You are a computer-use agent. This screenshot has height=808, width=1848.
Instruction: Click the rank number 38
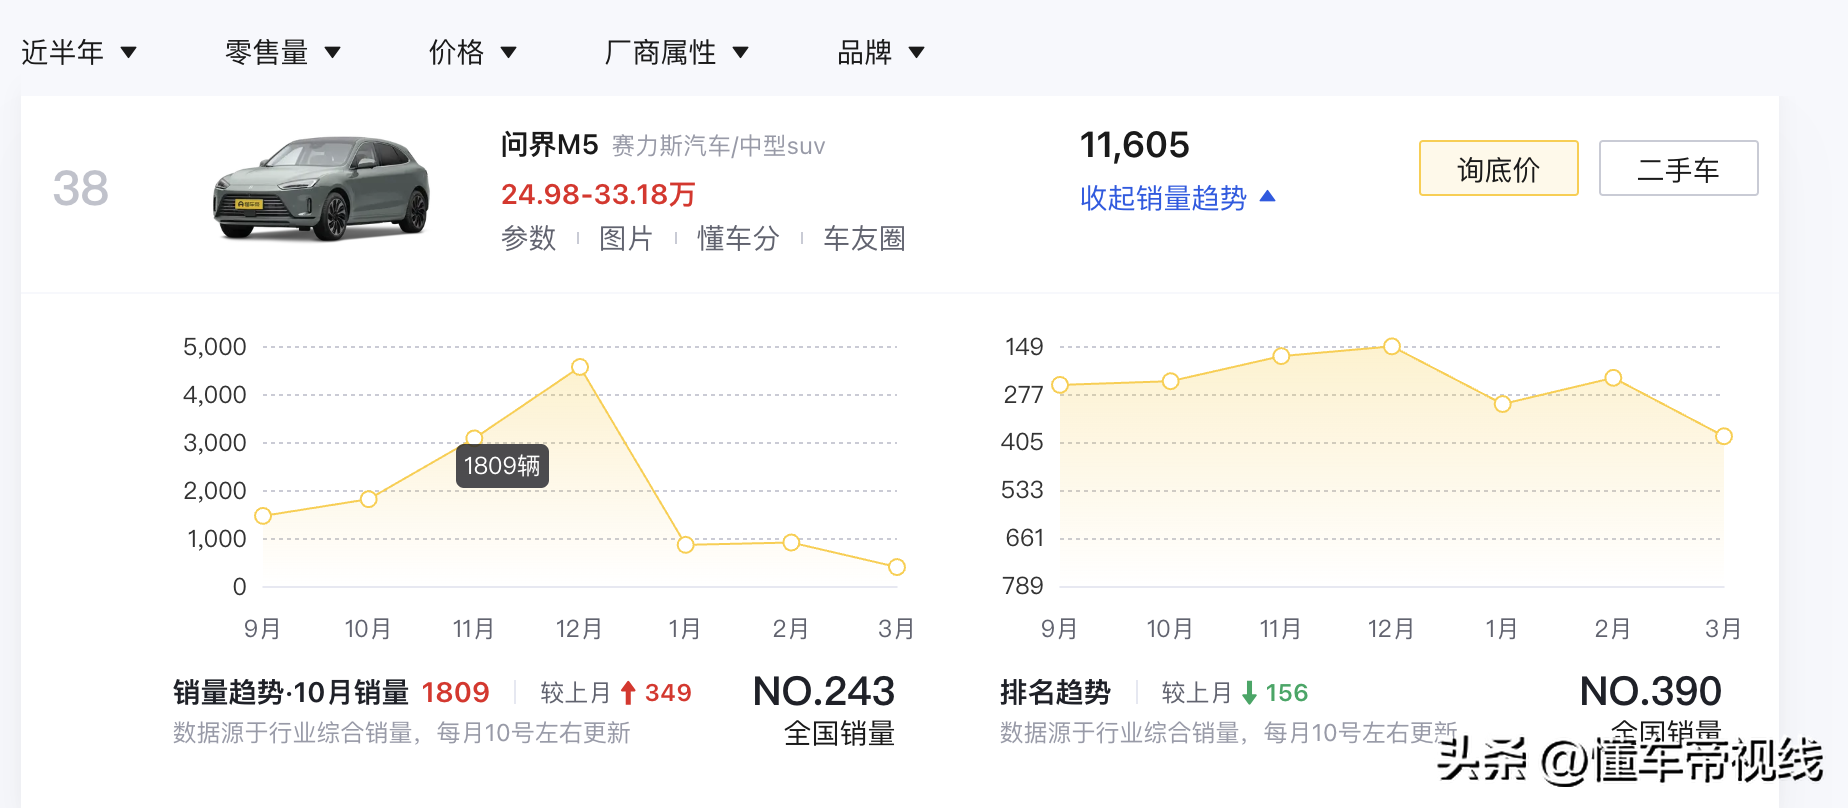point(81,188)
